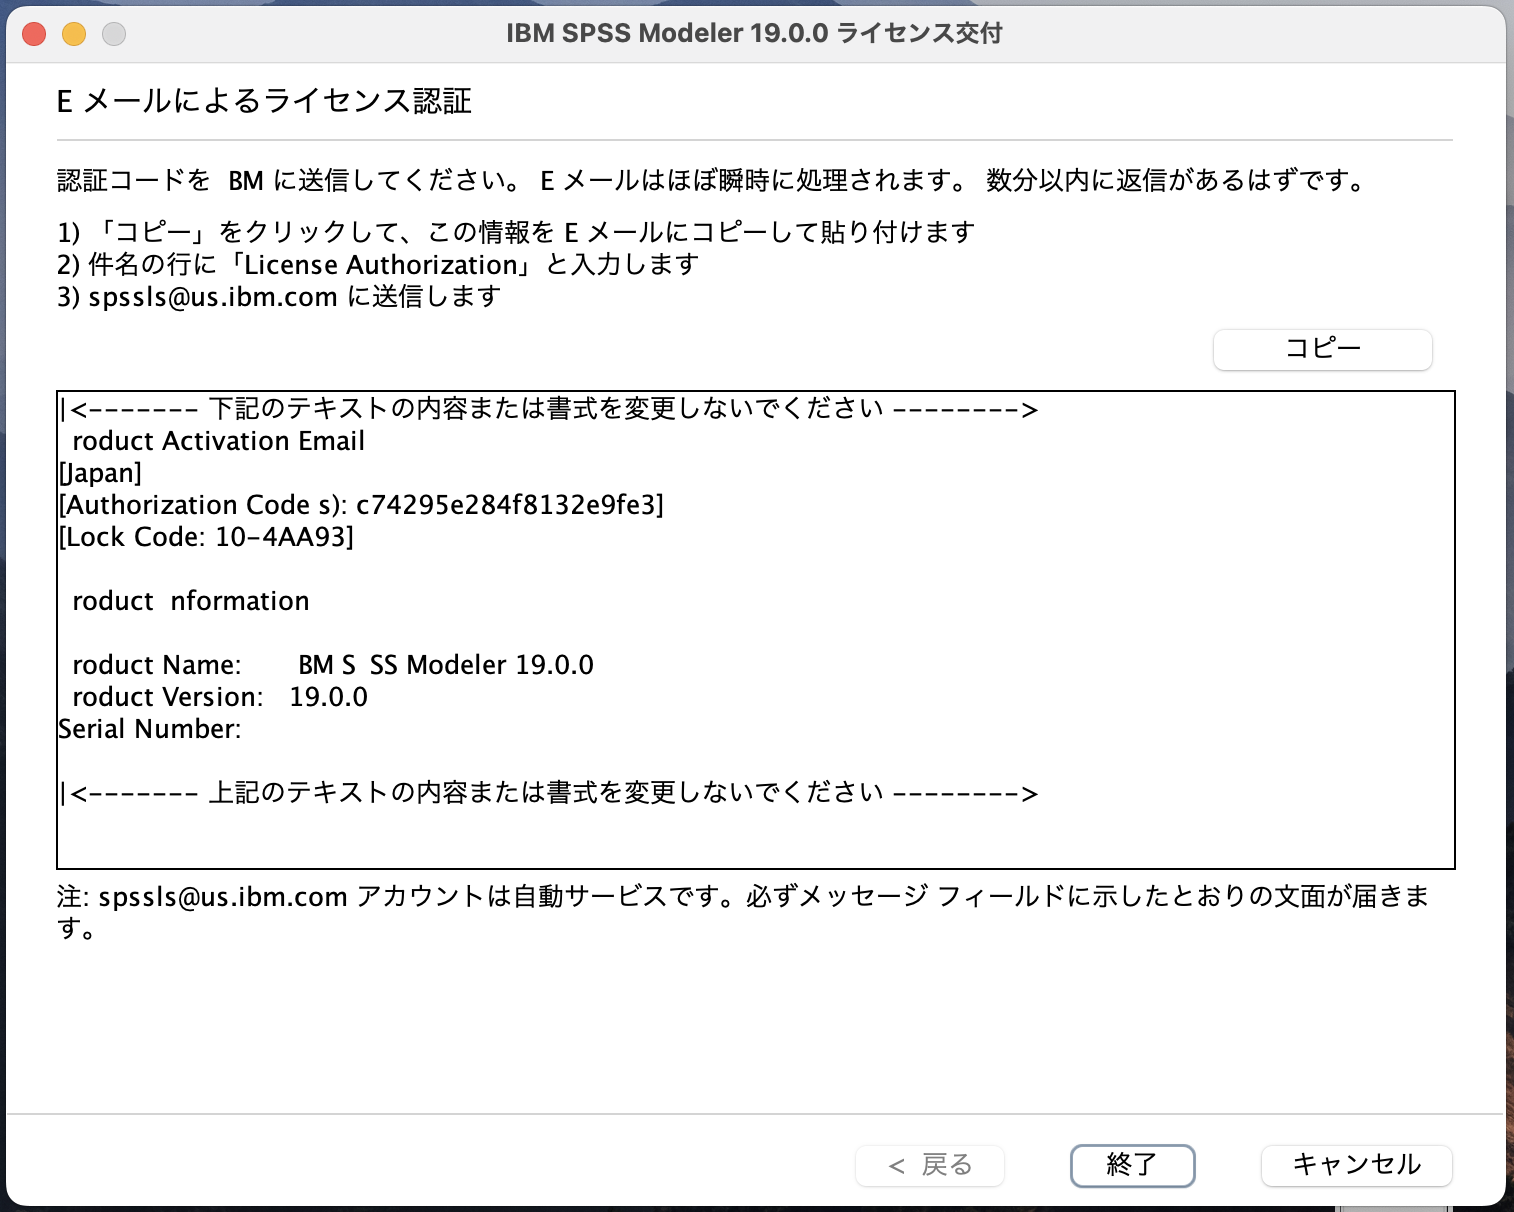Viewport: 1514px width, 1212px height.
Task: Click the Lock Code: 10-4AA93 line
Action: [206, 537]
